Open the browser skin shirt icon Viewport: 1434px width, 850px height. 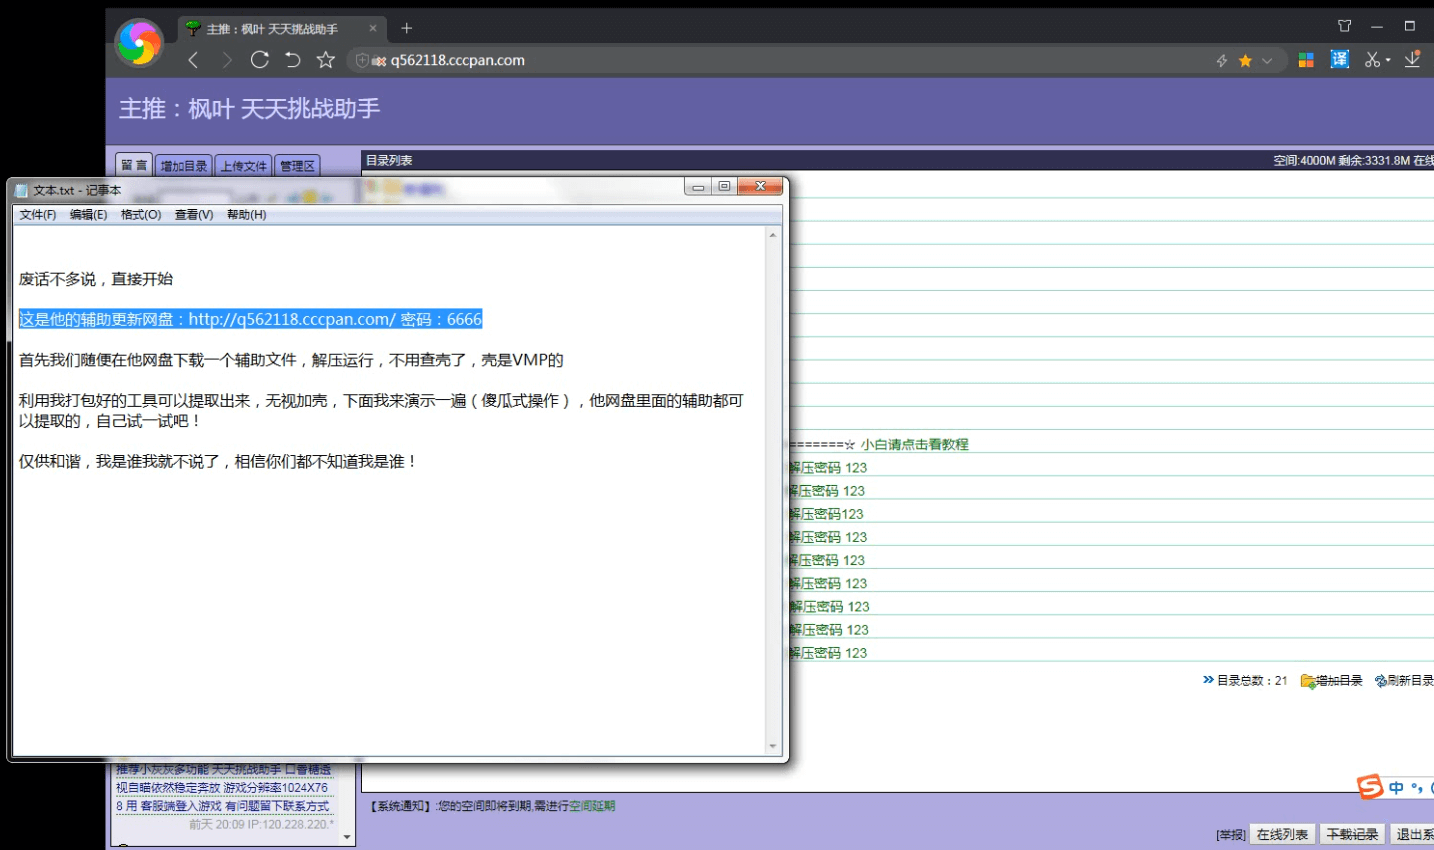1344,27
